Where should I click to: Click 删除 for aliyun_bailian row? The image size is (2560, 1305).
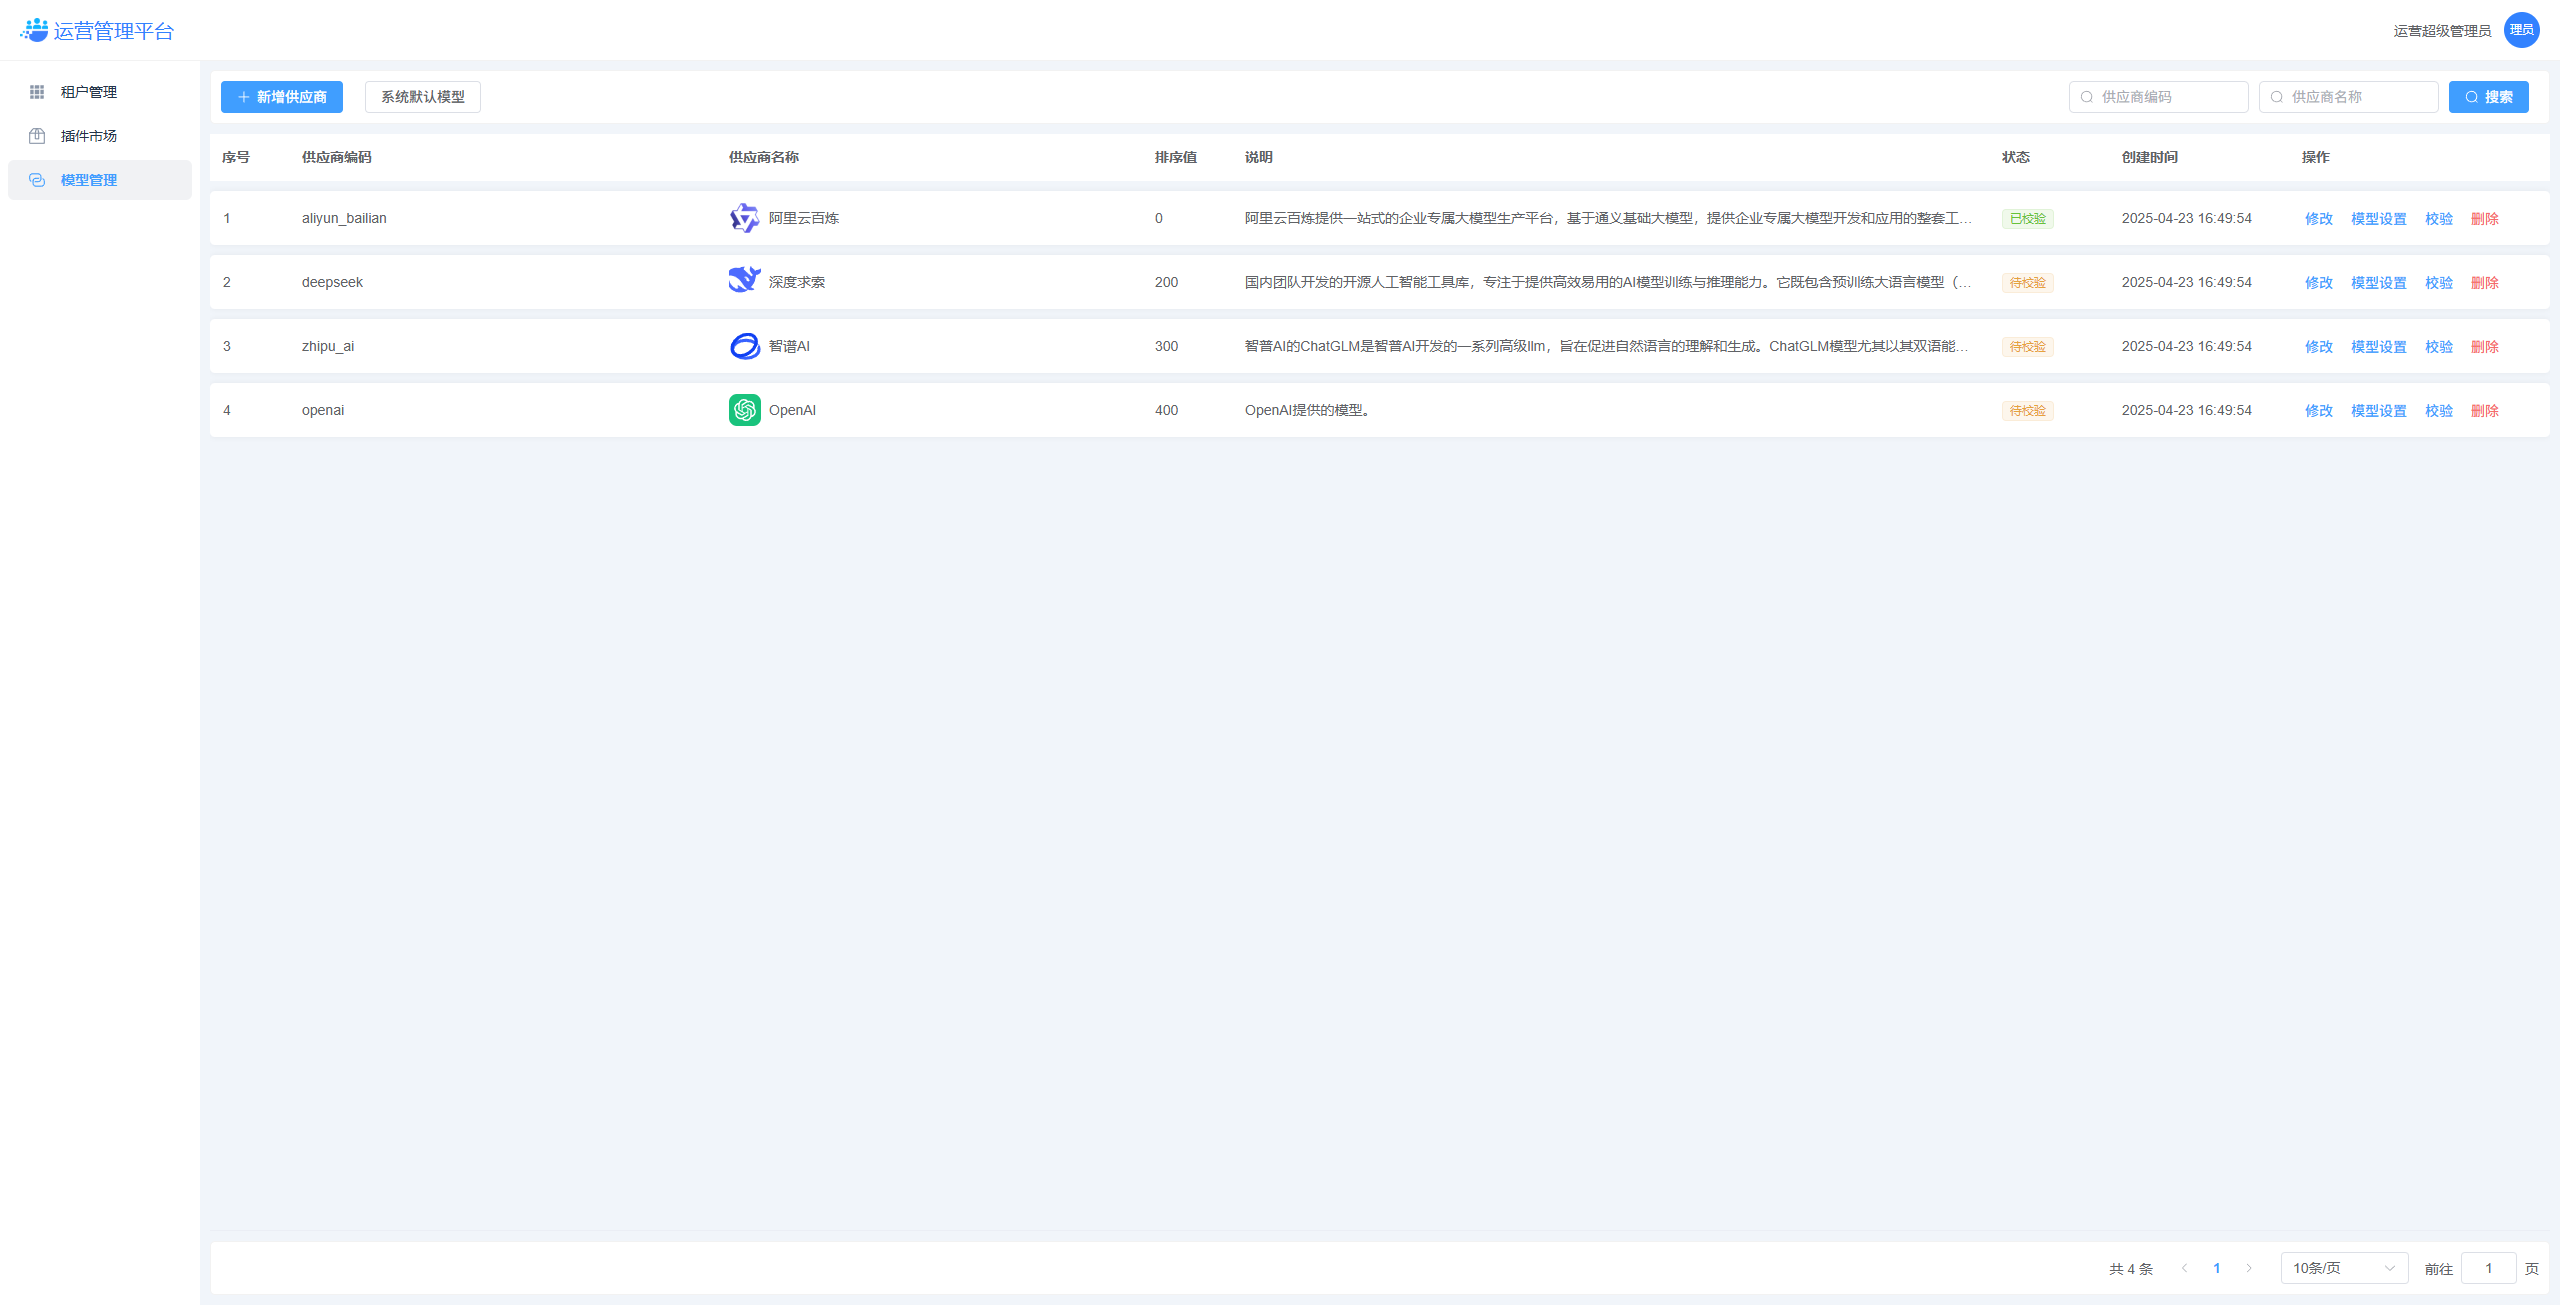[2485, 219]
